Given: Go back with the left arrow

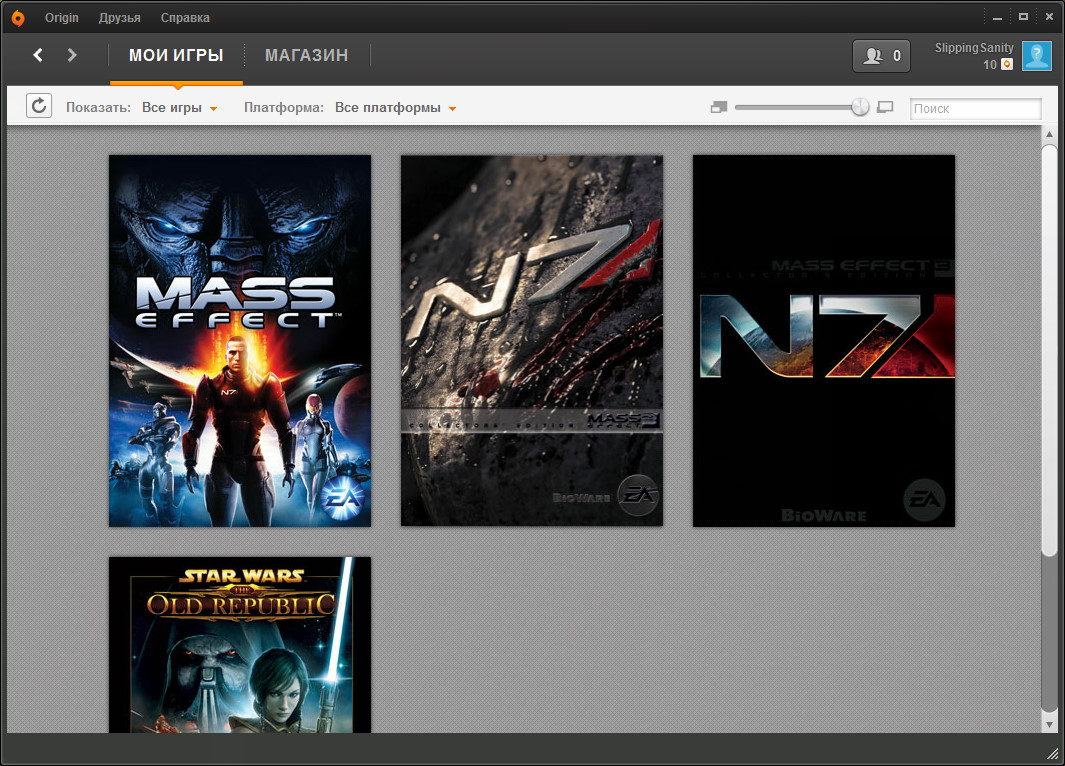Looking at the screenshot, I should [38, 55].
